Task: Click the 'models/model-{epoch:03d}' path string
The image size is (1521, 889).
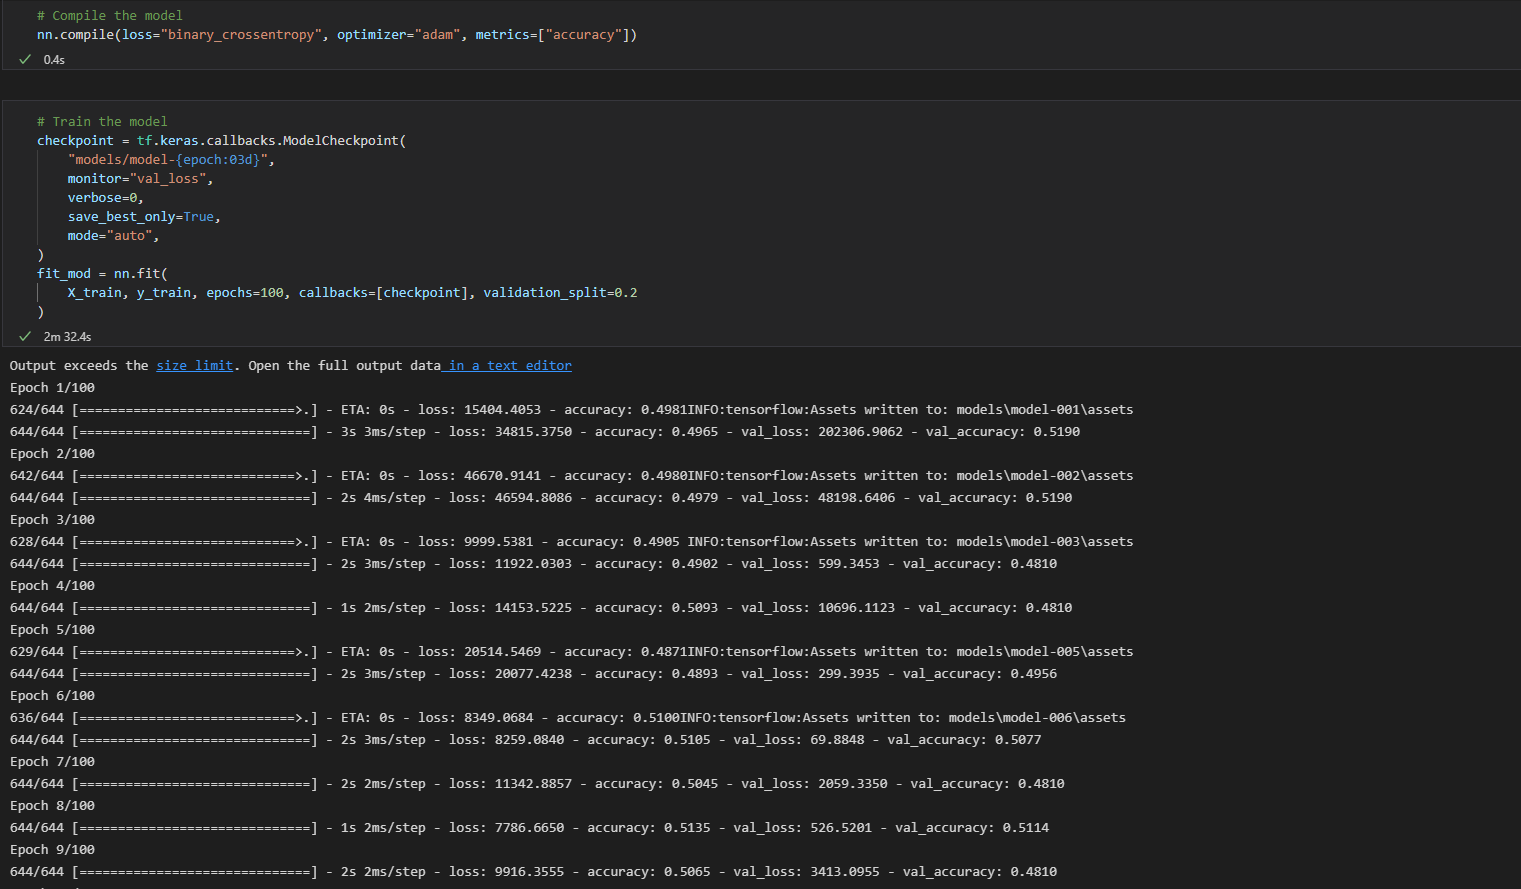Action: tap(164, 158)
